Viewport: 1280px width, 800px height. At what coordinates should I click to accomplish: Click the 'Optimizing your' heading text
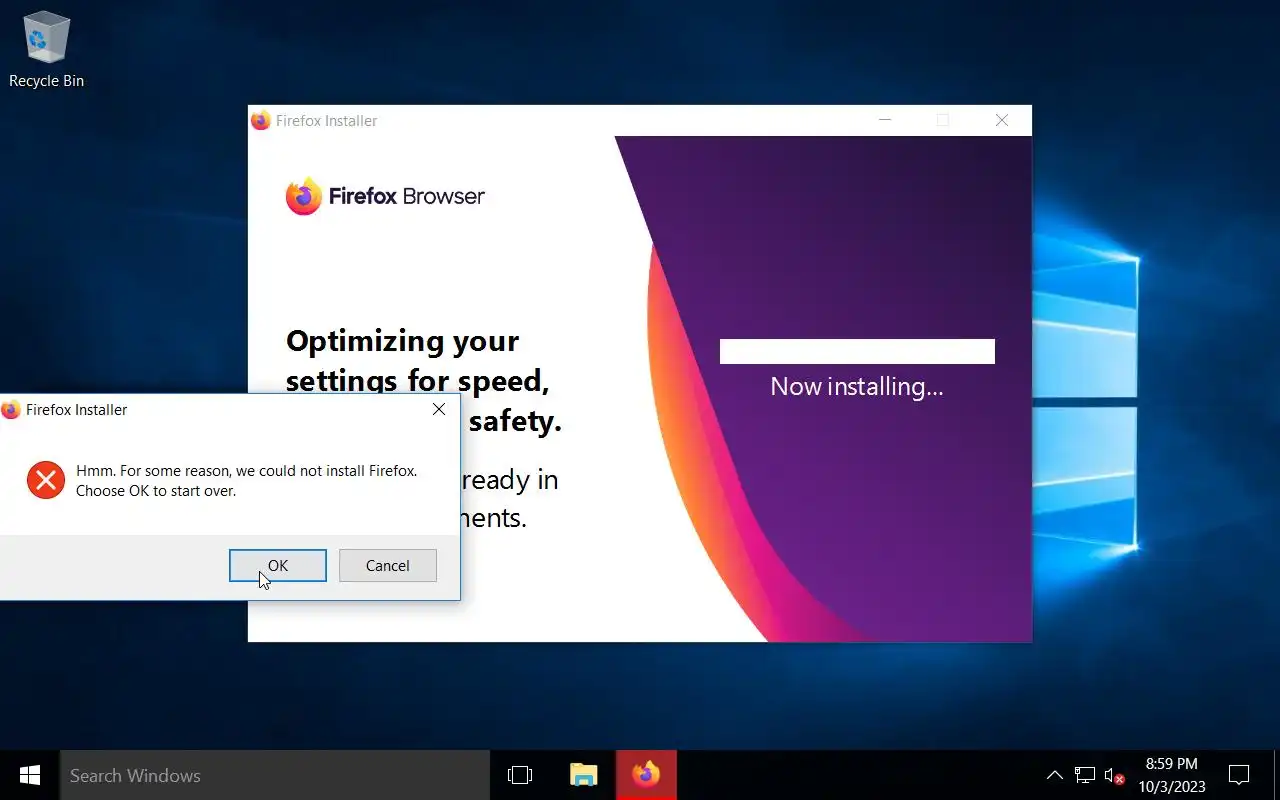[x=402, y=341]
